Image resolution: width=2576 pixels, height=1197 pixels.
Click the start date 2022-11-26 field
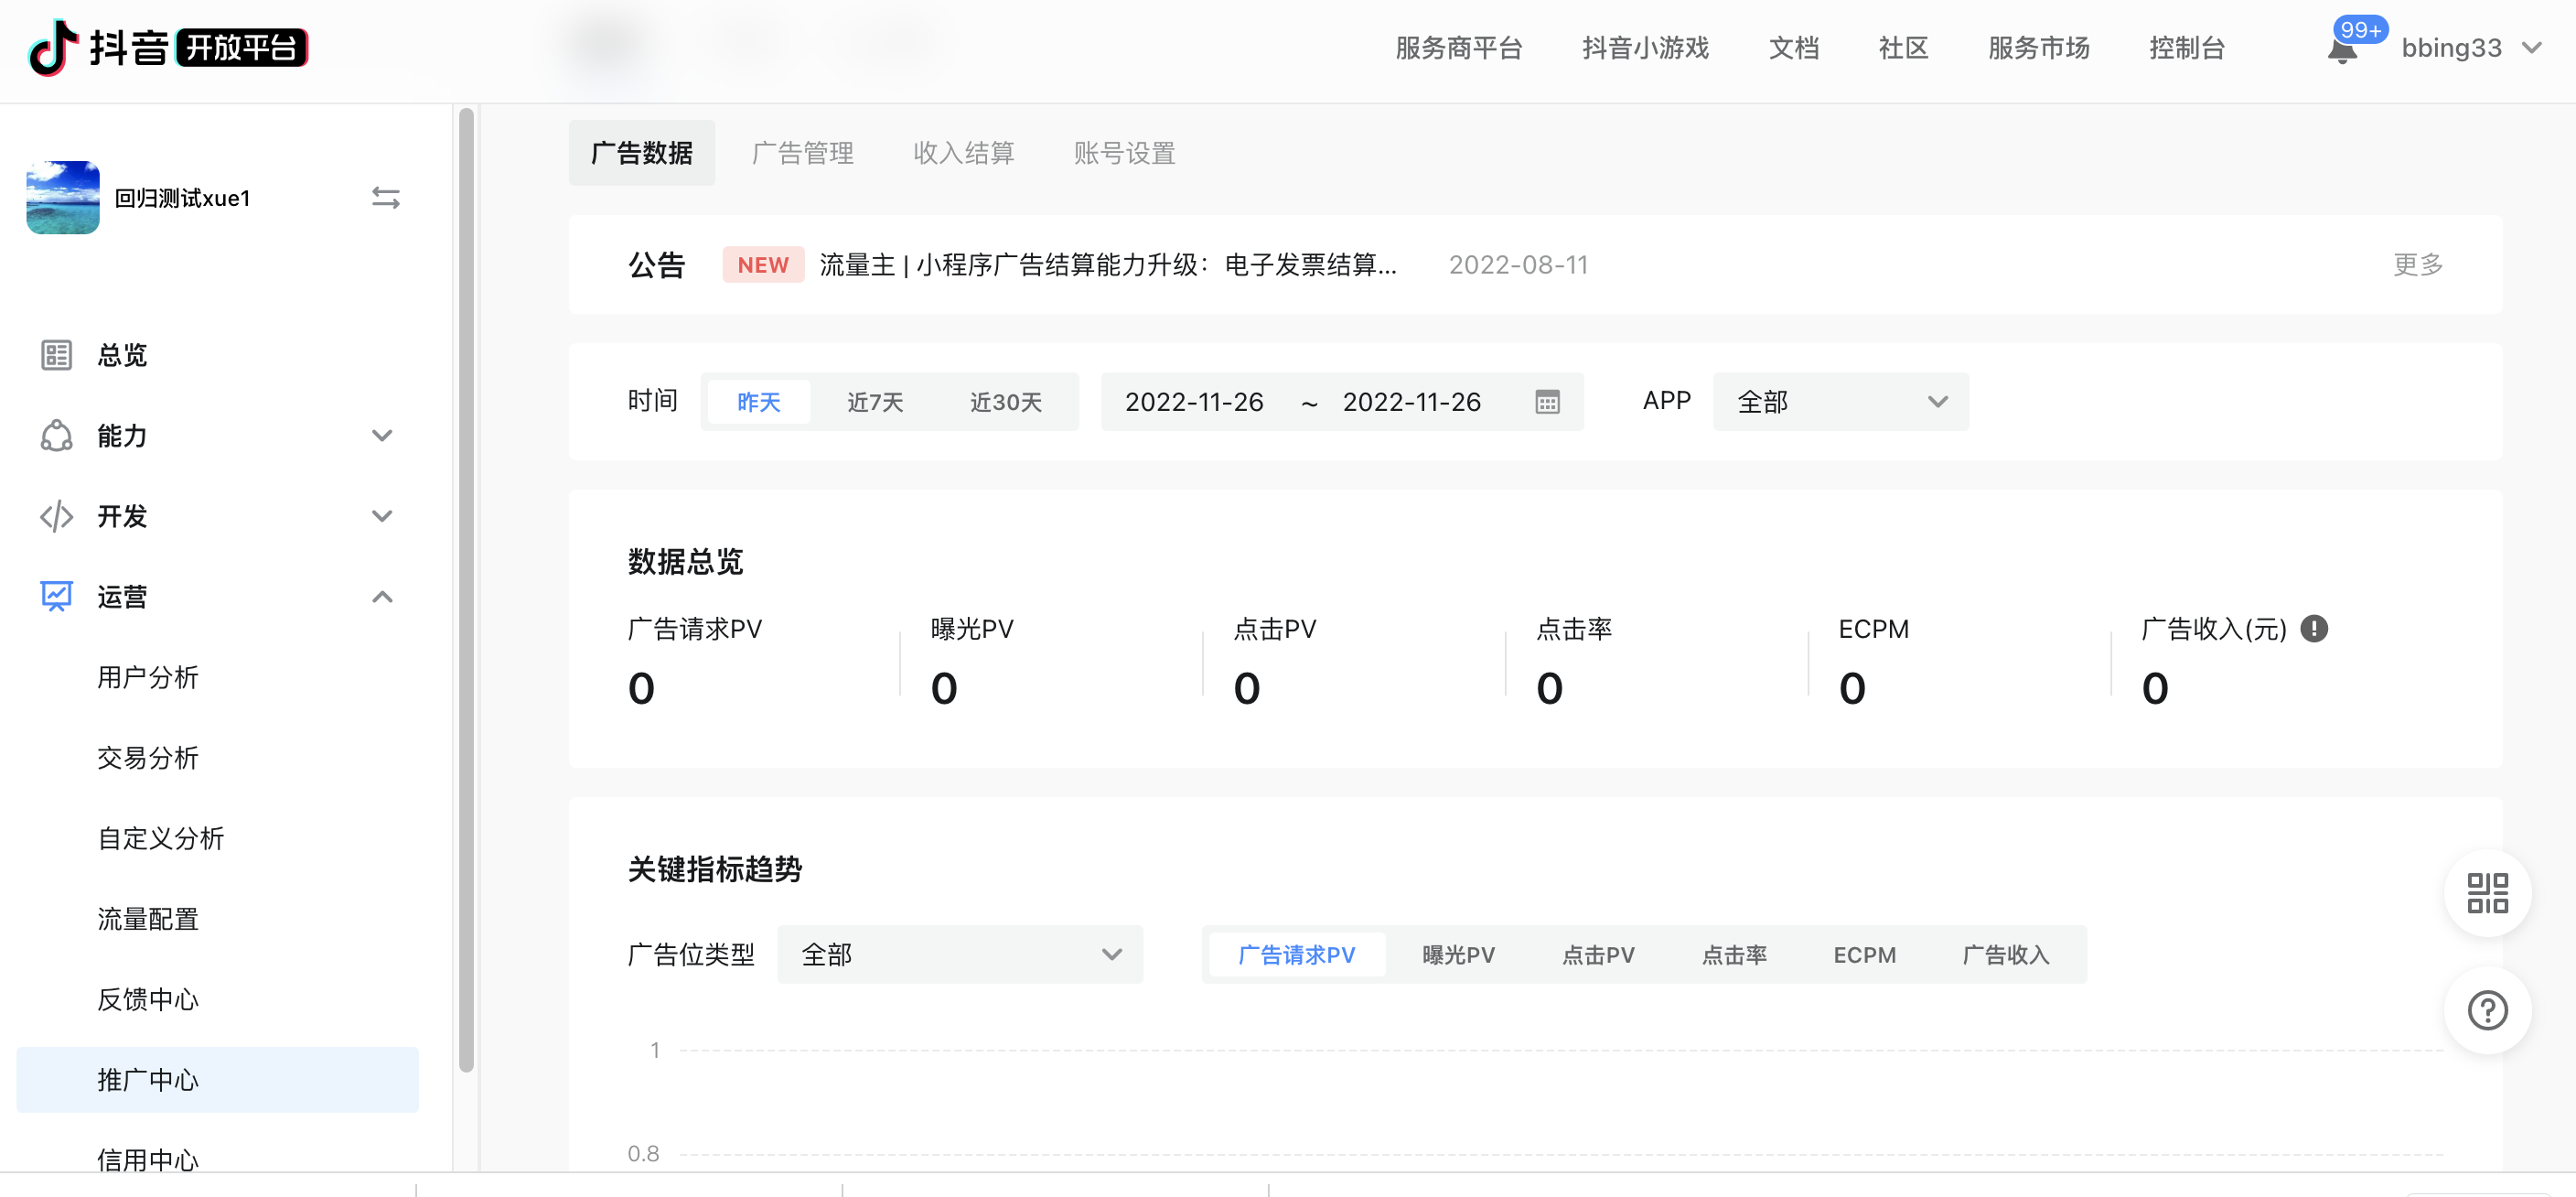tap(1194, 402)
